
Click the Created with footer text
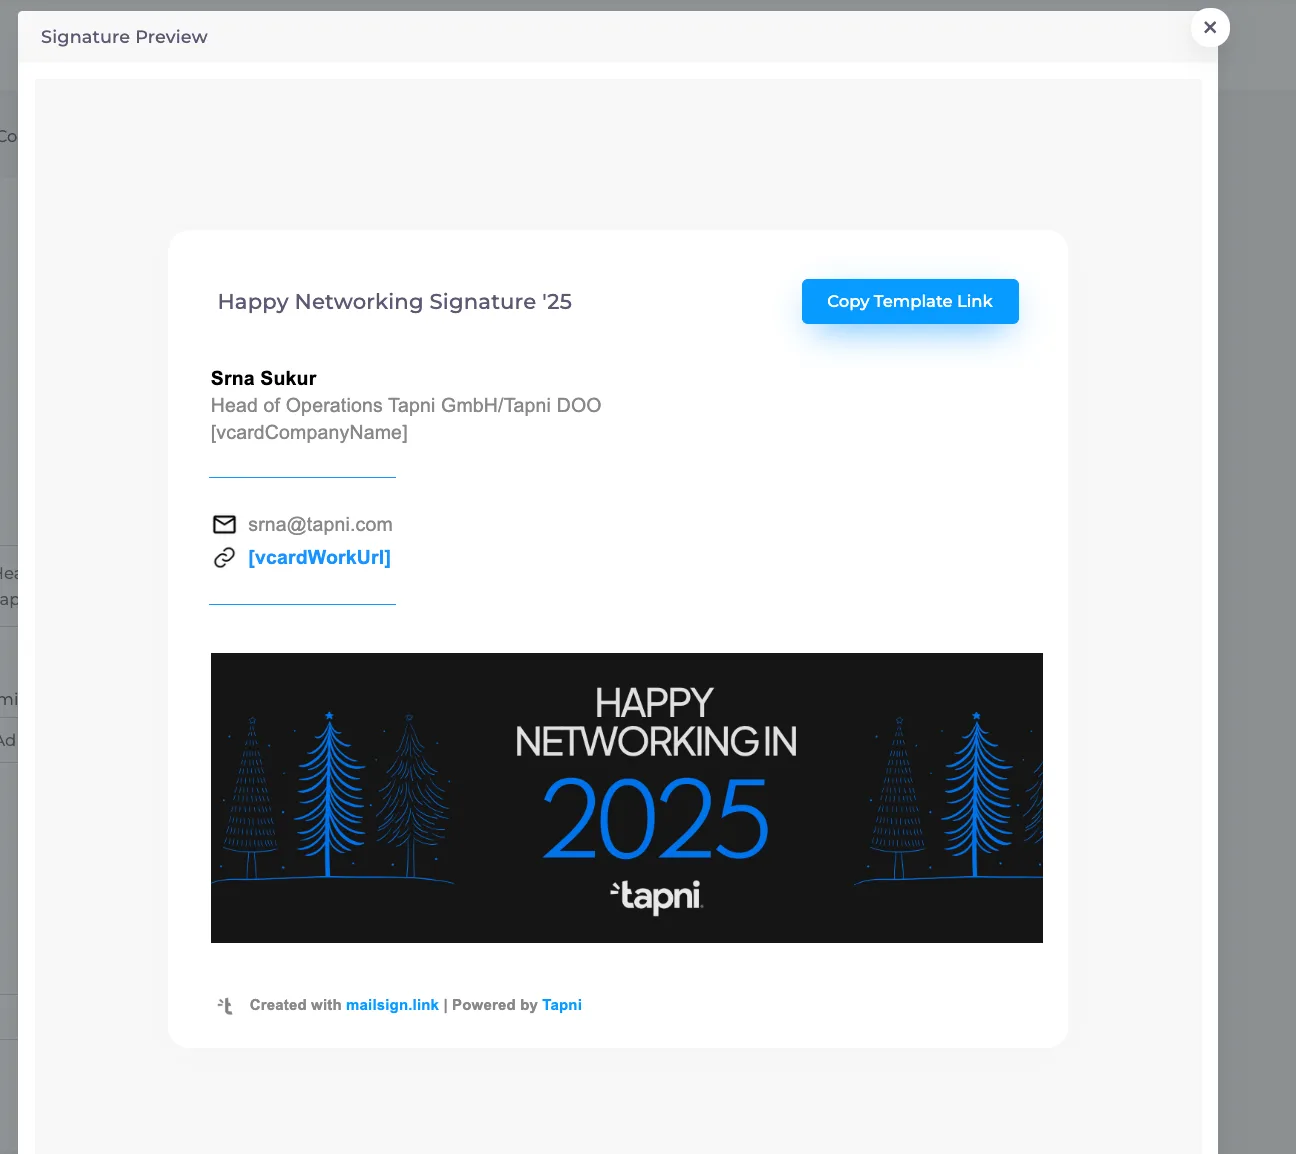coord(296,1005)
